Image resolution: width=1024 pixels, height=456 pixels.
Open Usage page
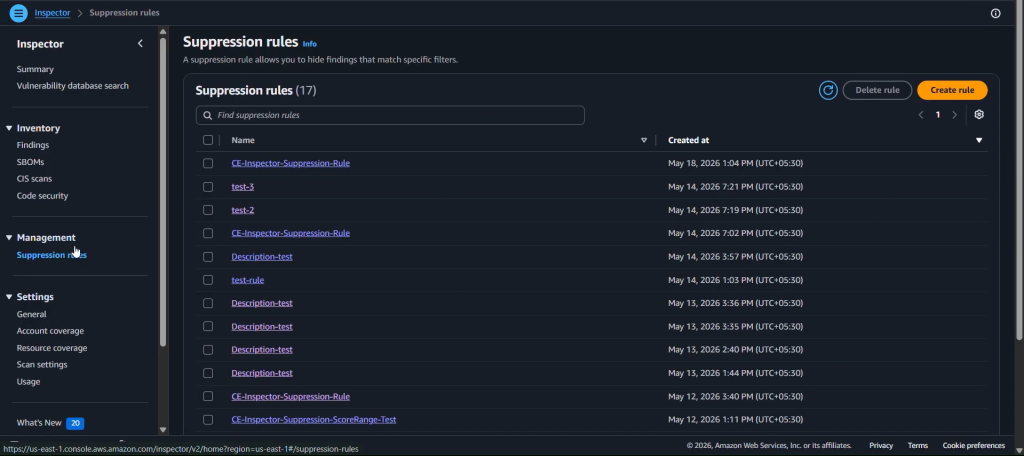click(28, 382)
